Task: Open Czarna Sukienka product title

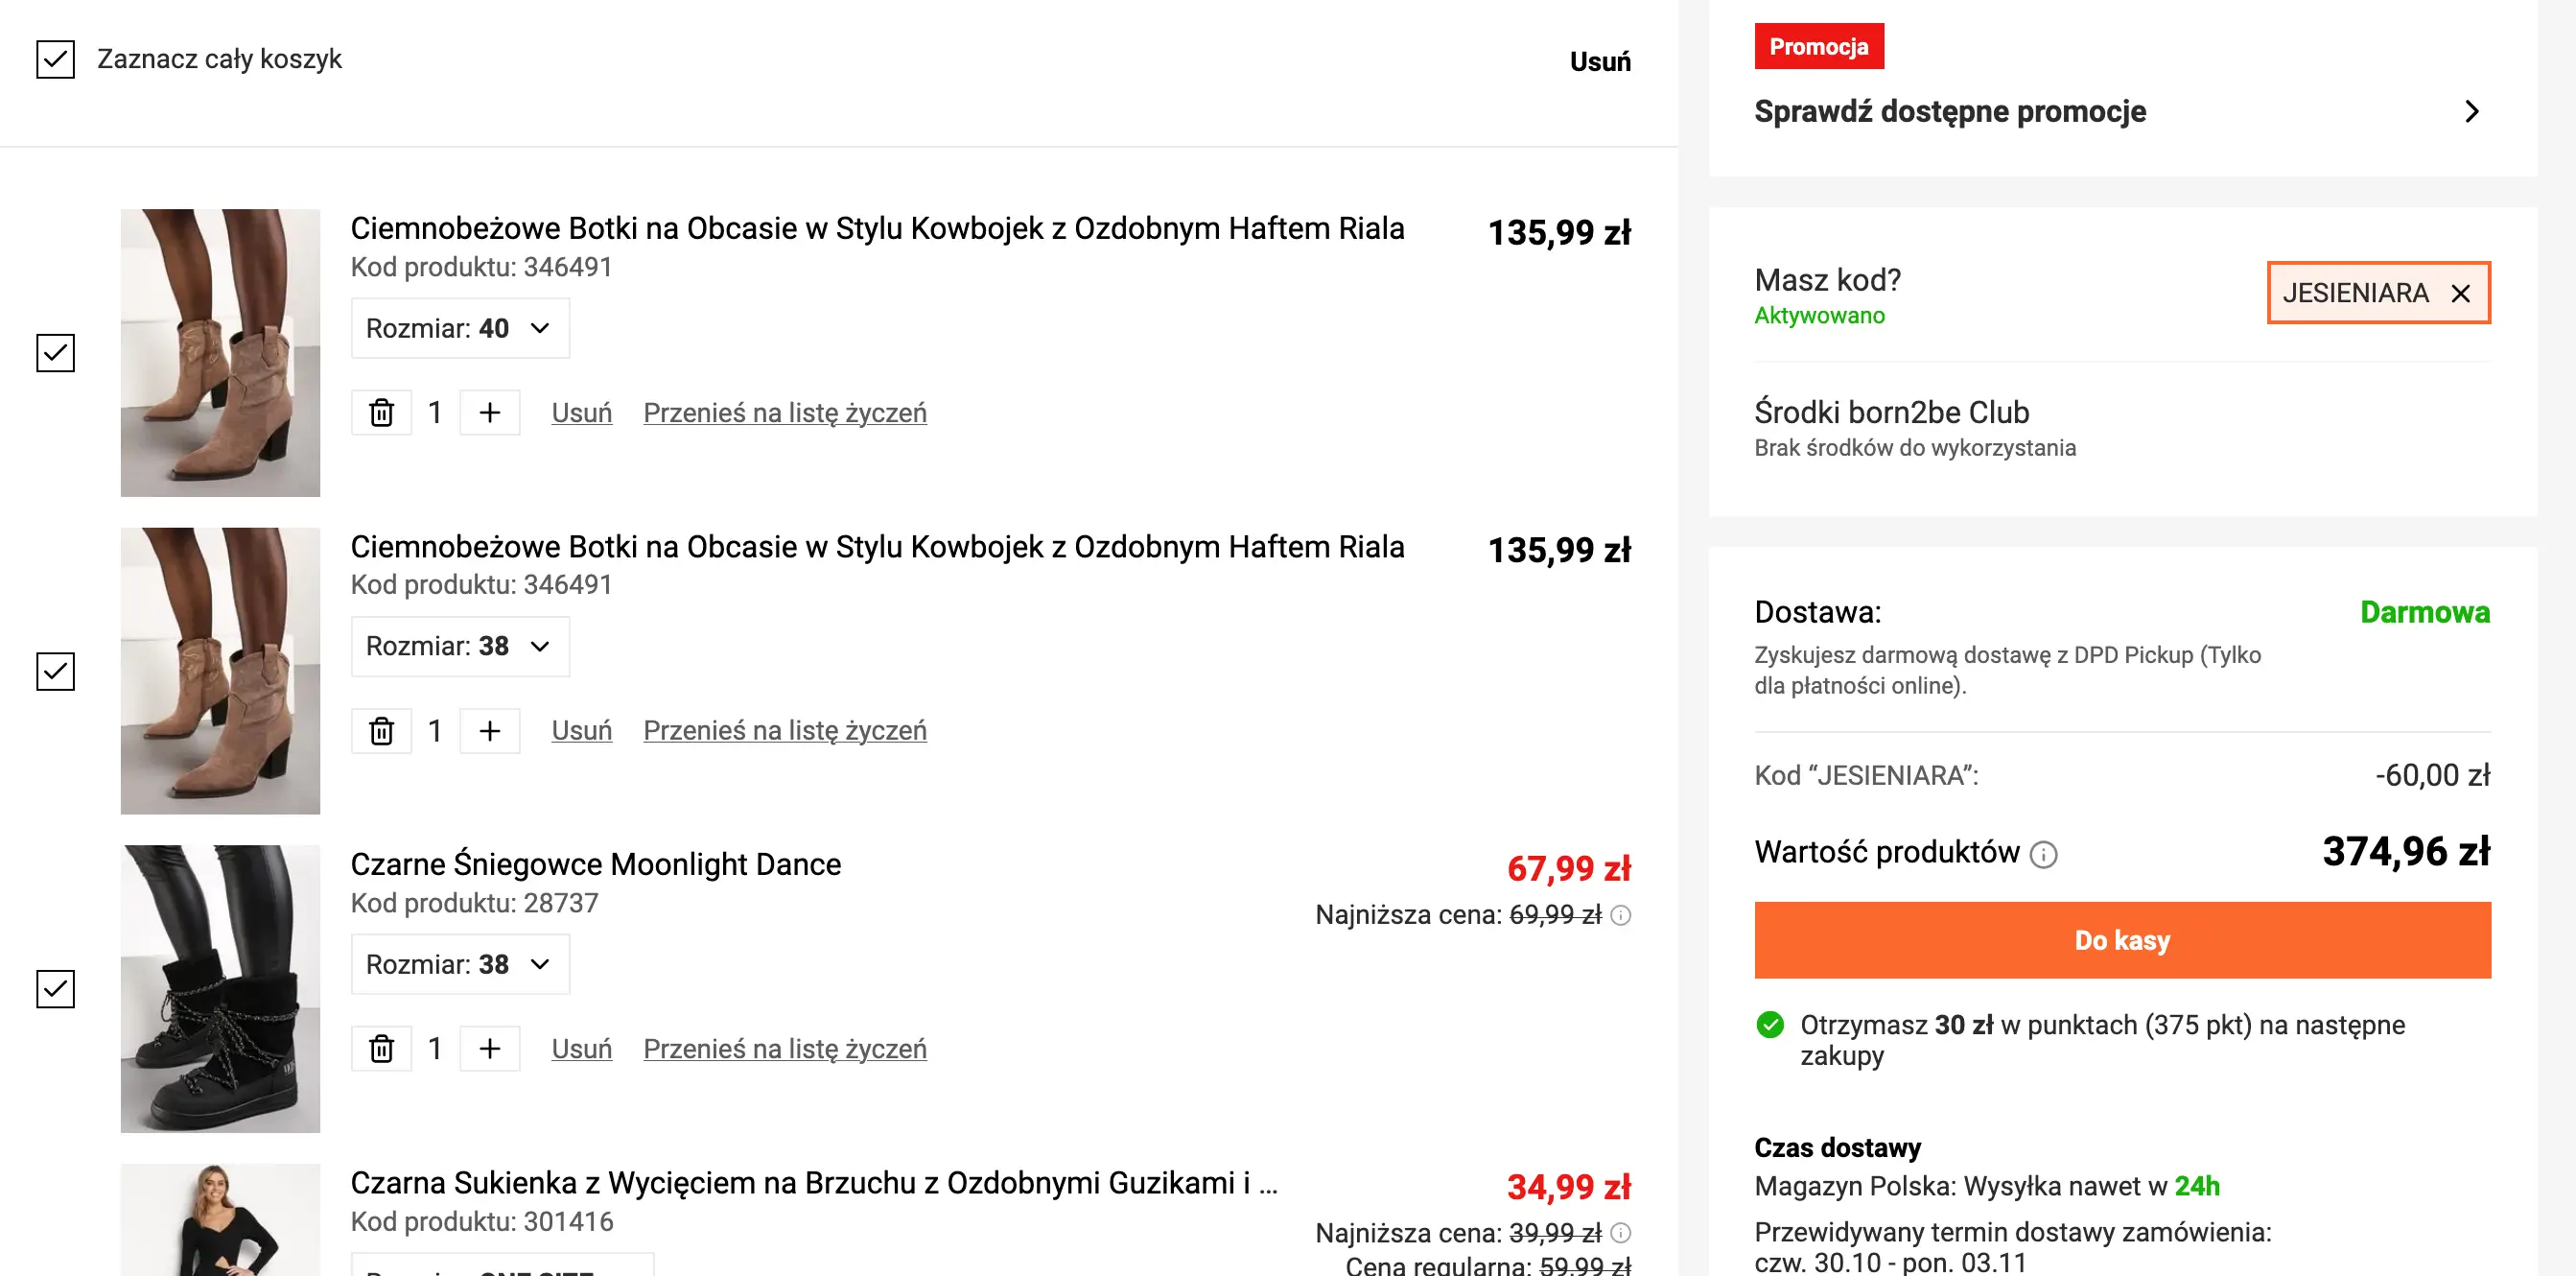Action: [x=812, y=1183]
